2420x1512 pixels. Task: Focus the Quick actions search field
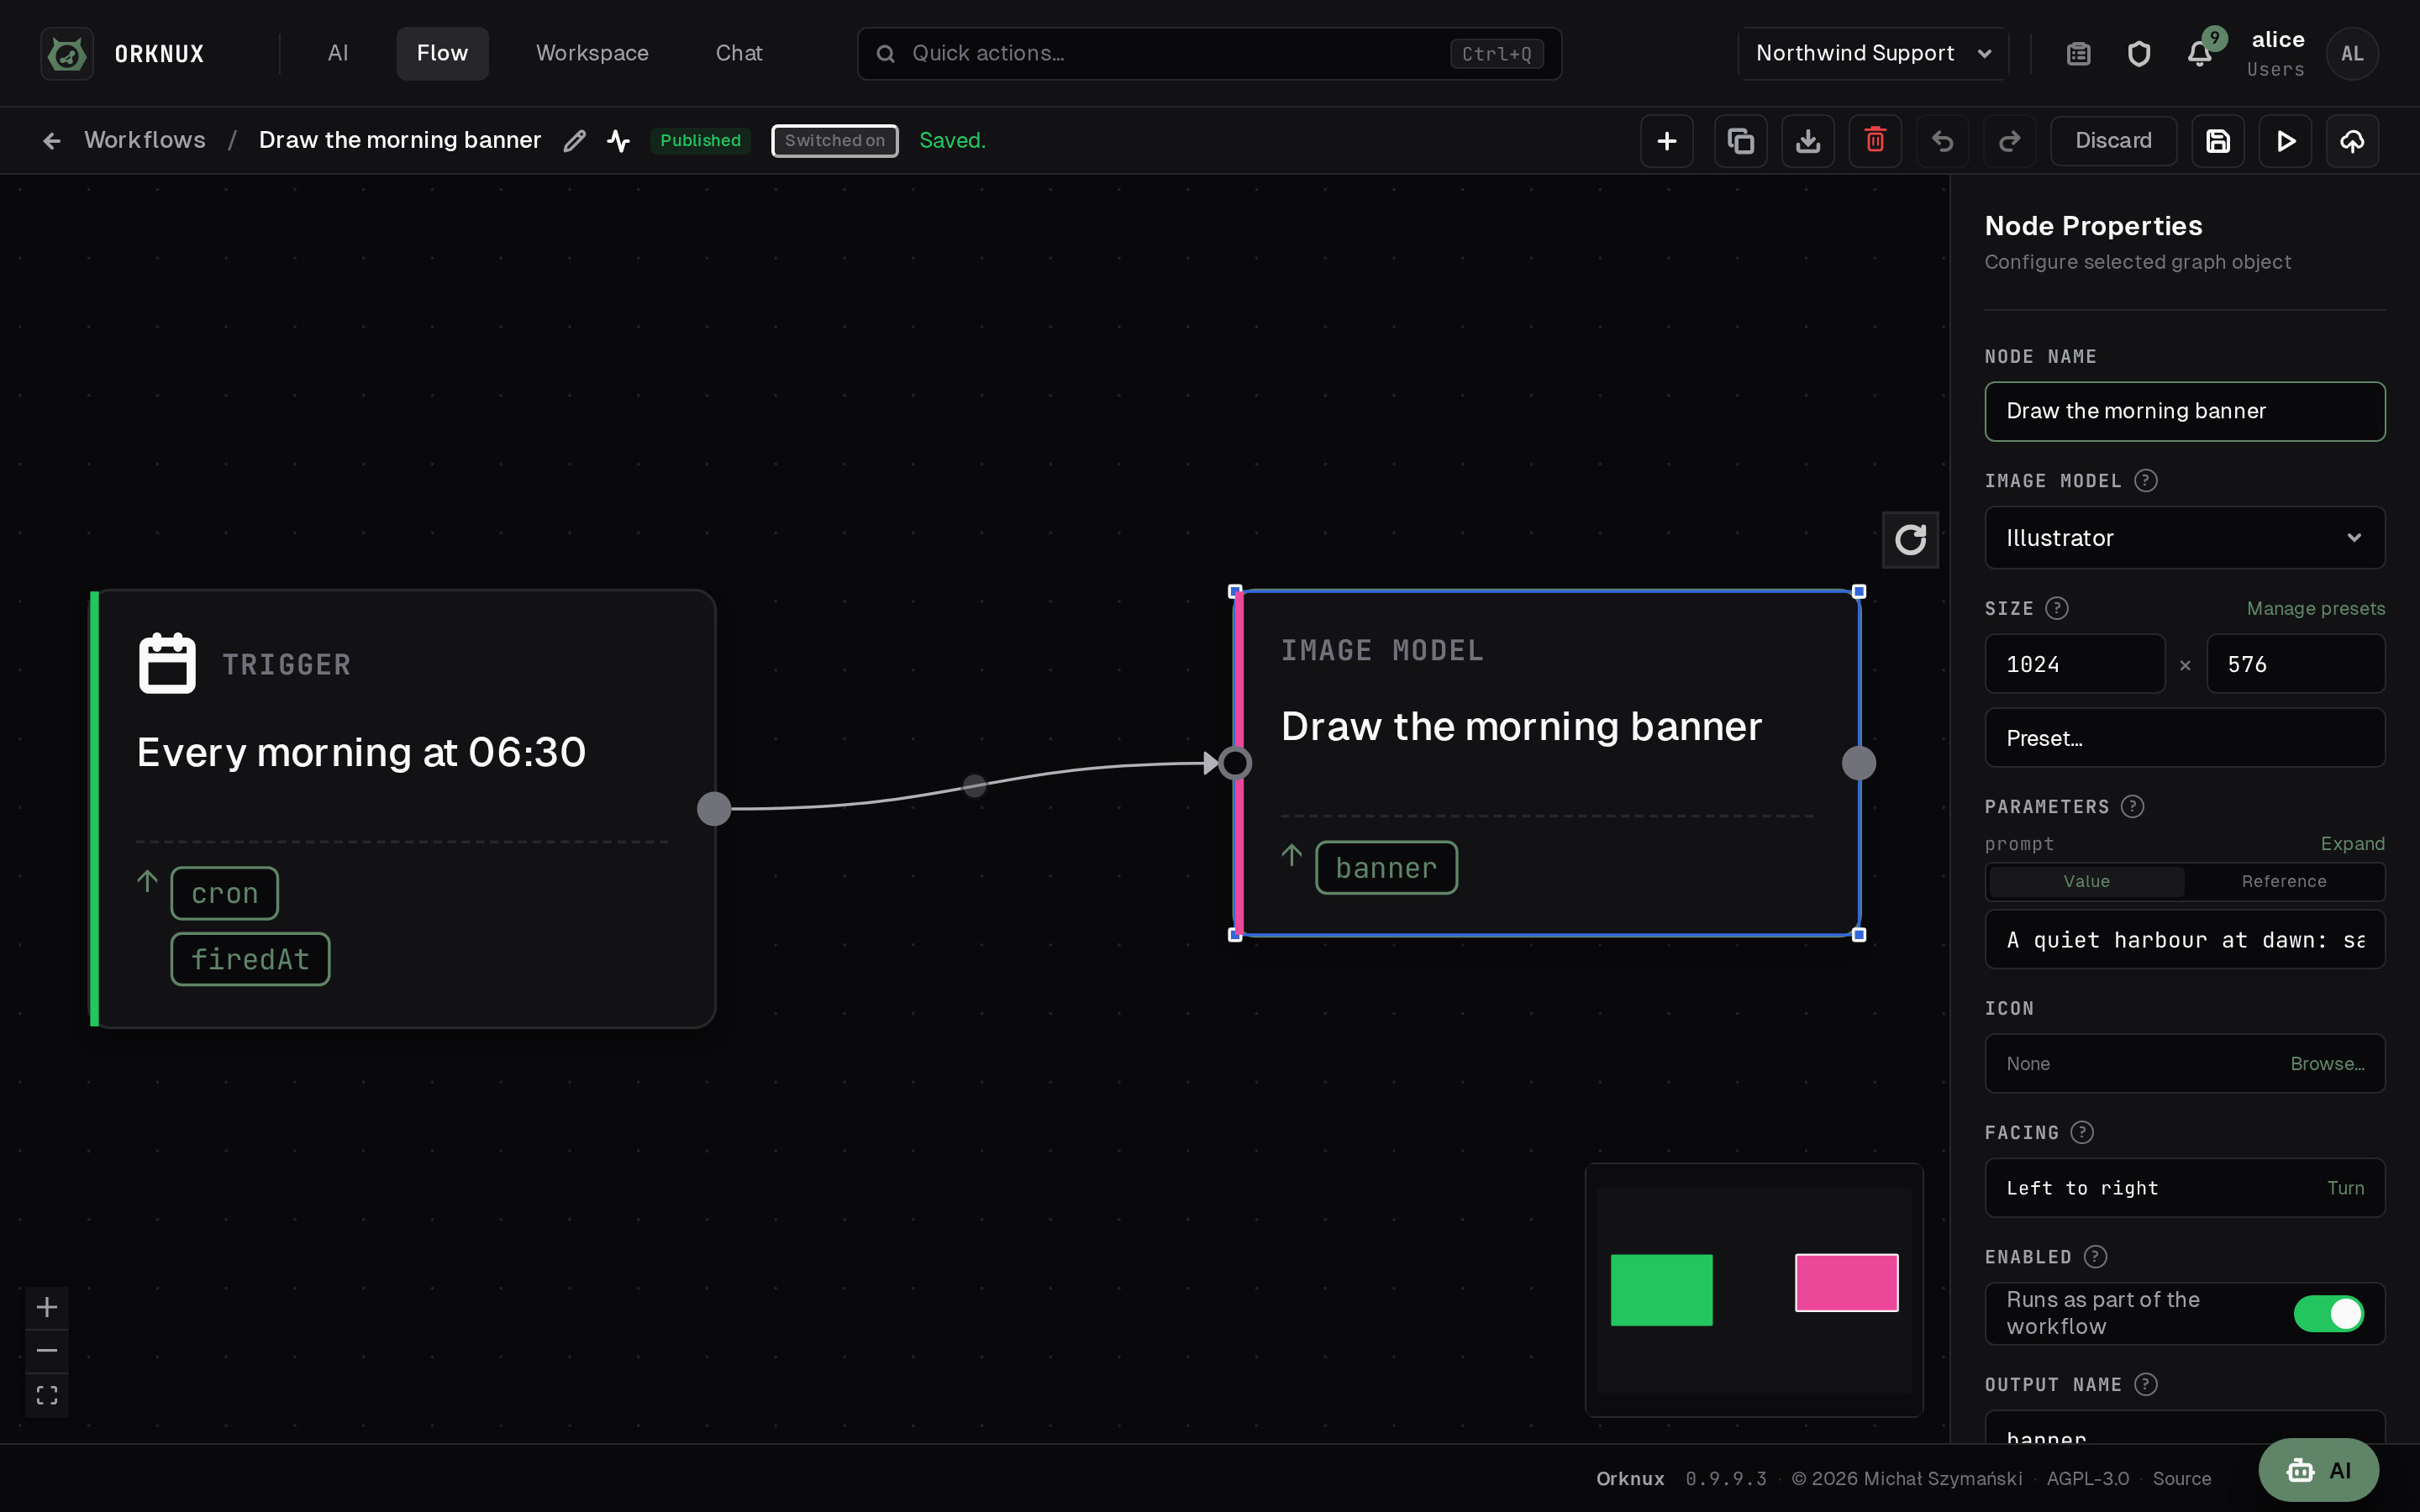tap(1209, 54)
